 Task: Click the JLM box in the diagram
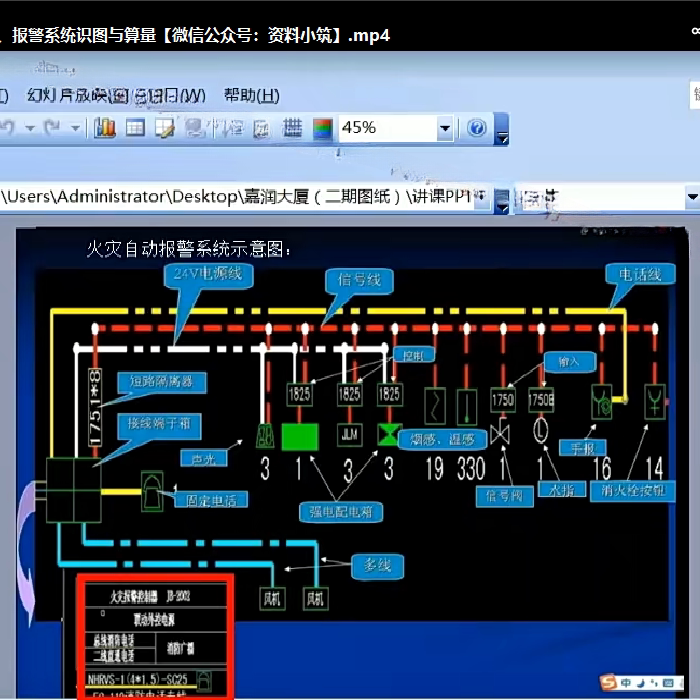350,434
